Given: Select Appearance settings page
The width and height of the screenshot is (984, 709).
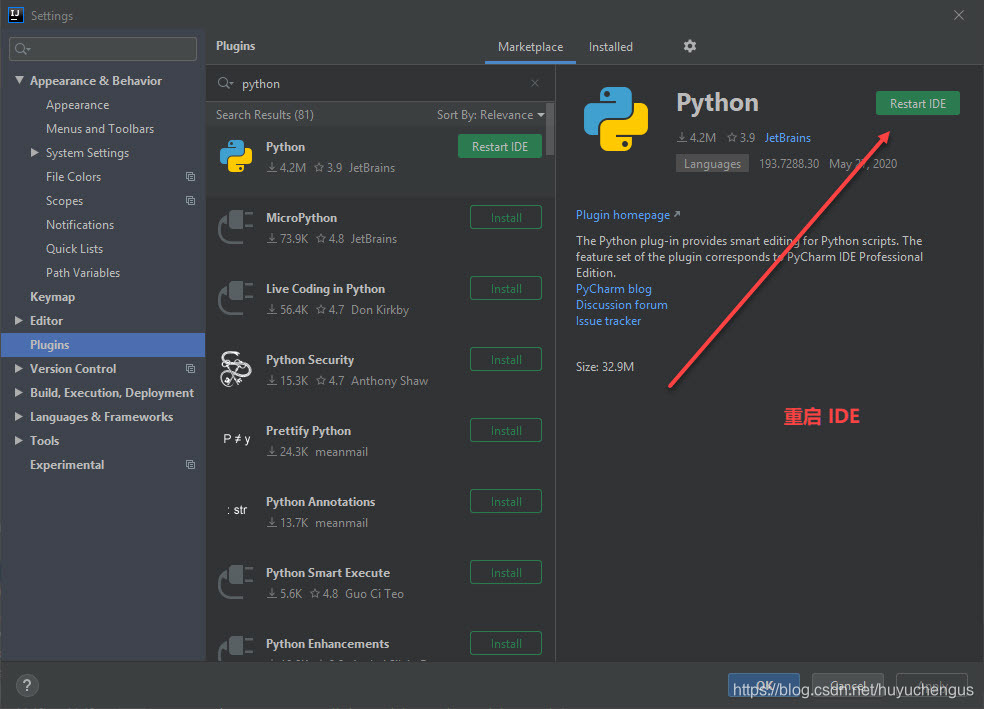Looking at the screenshot, I should [77, 105].
